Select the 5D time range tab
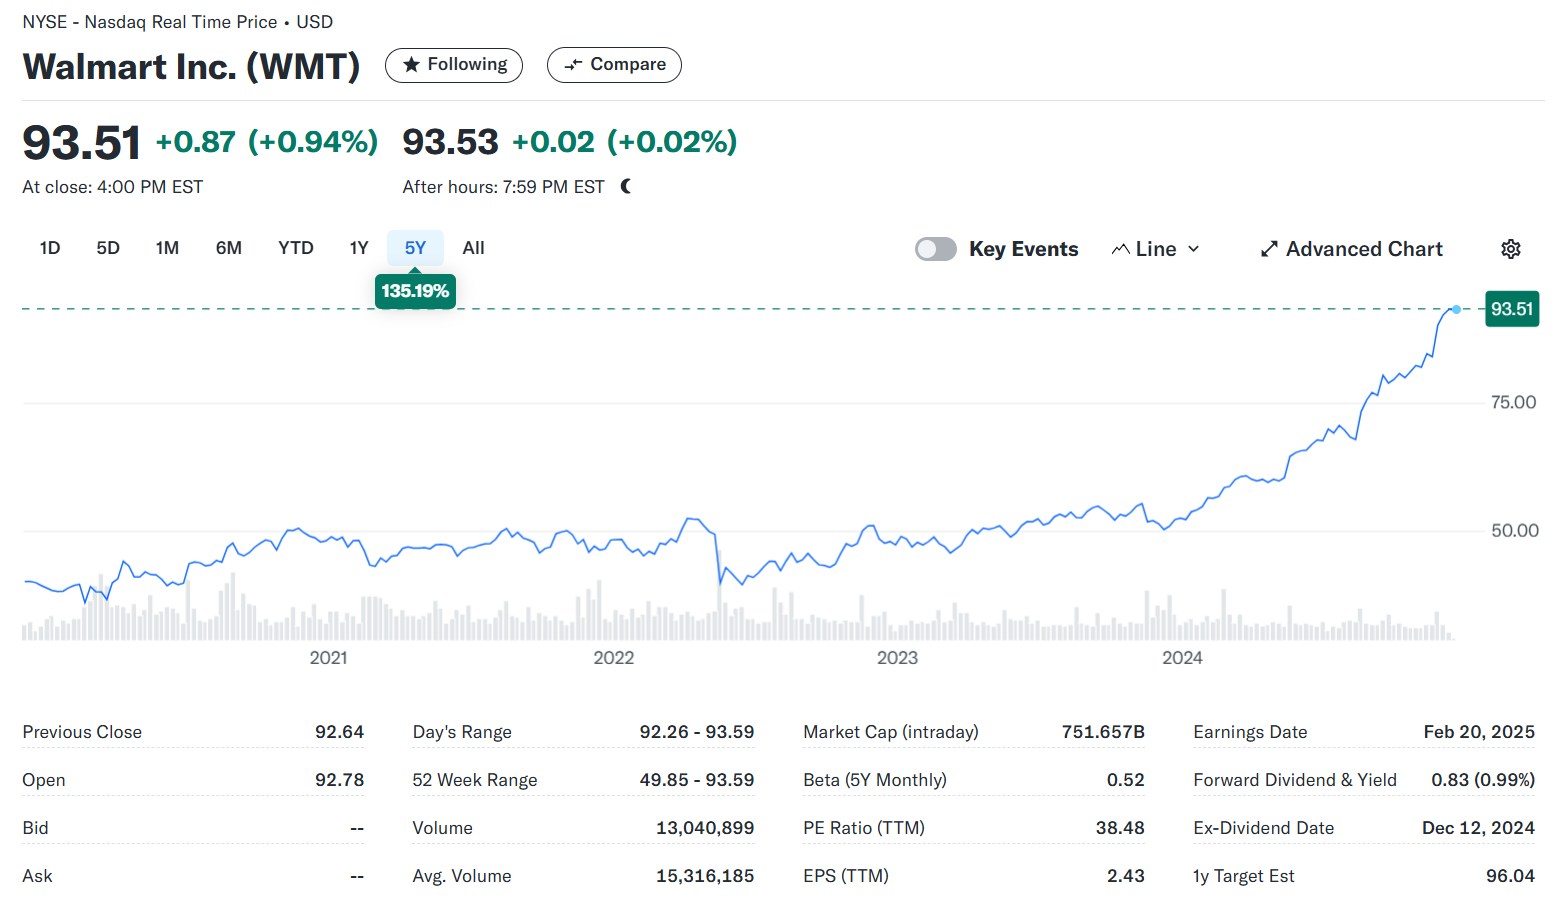The image size is (1557, 899). [x=108, y=248]
